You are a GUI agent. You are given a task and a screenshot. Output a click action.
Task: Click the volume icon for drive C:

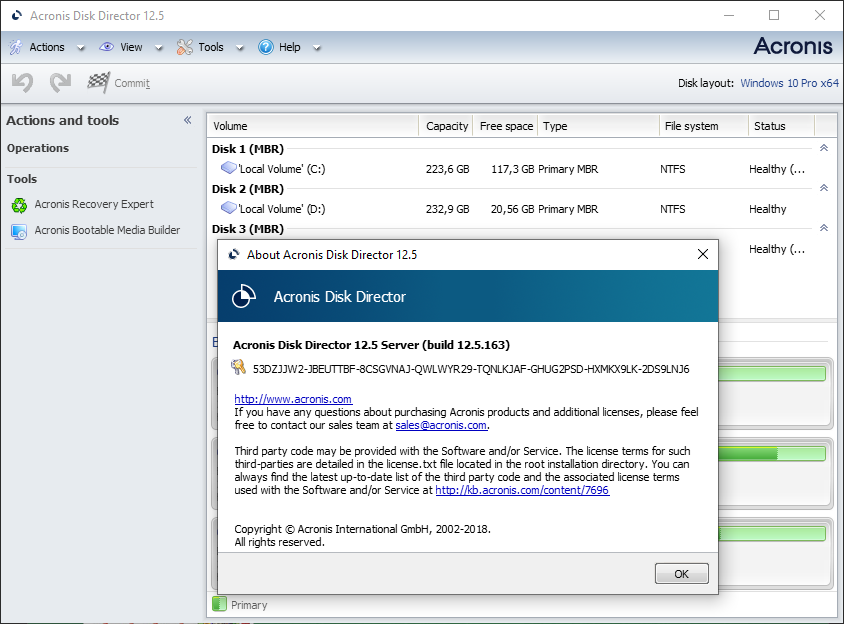coord(228,168)
